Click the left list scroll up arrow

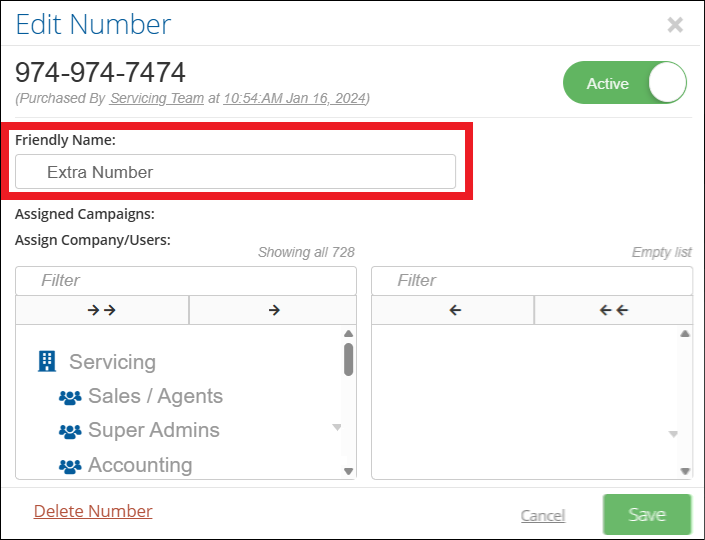(348, 334)
